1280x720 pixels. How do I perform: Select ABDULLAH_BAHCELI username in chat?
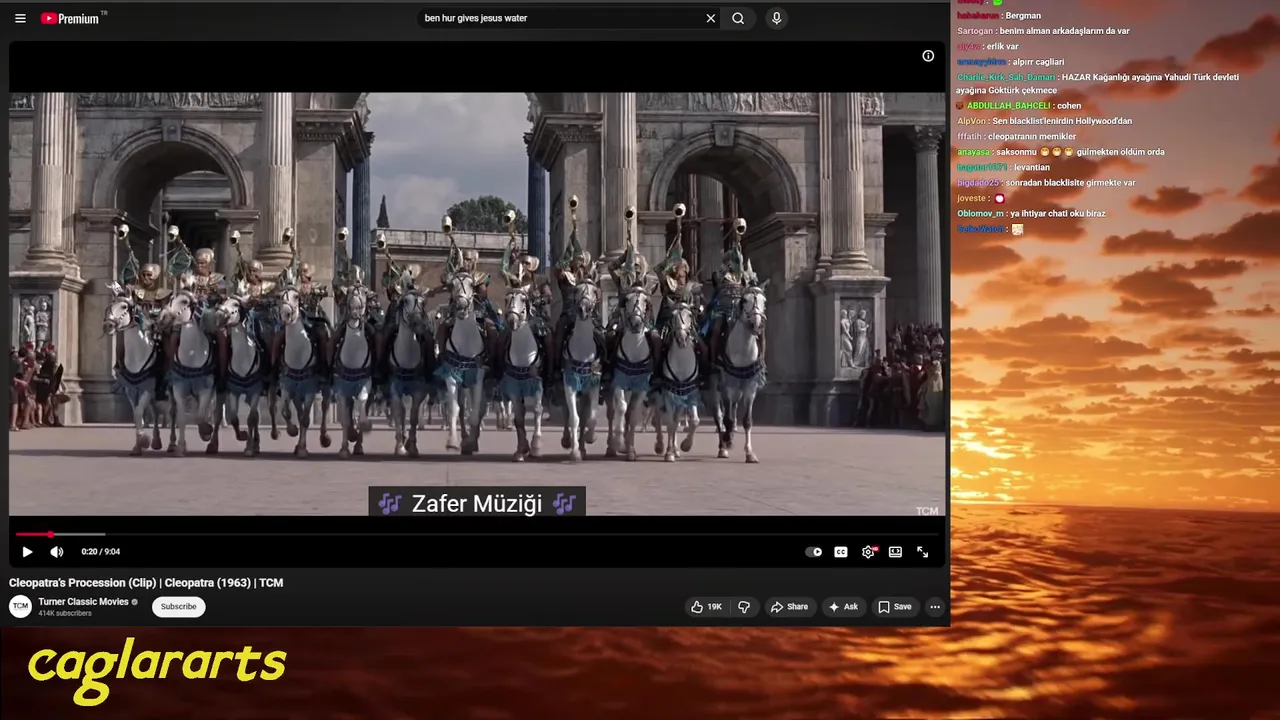[1008, 106]
